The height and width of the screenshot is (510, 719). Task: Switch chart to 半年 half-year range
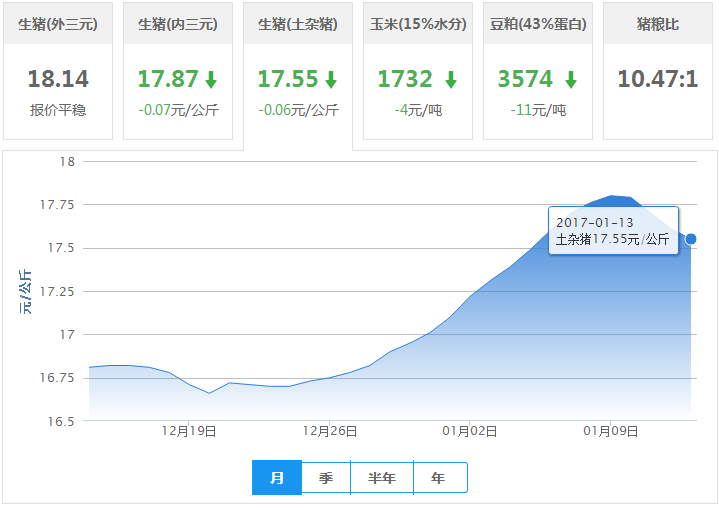(x=382, y=478)
